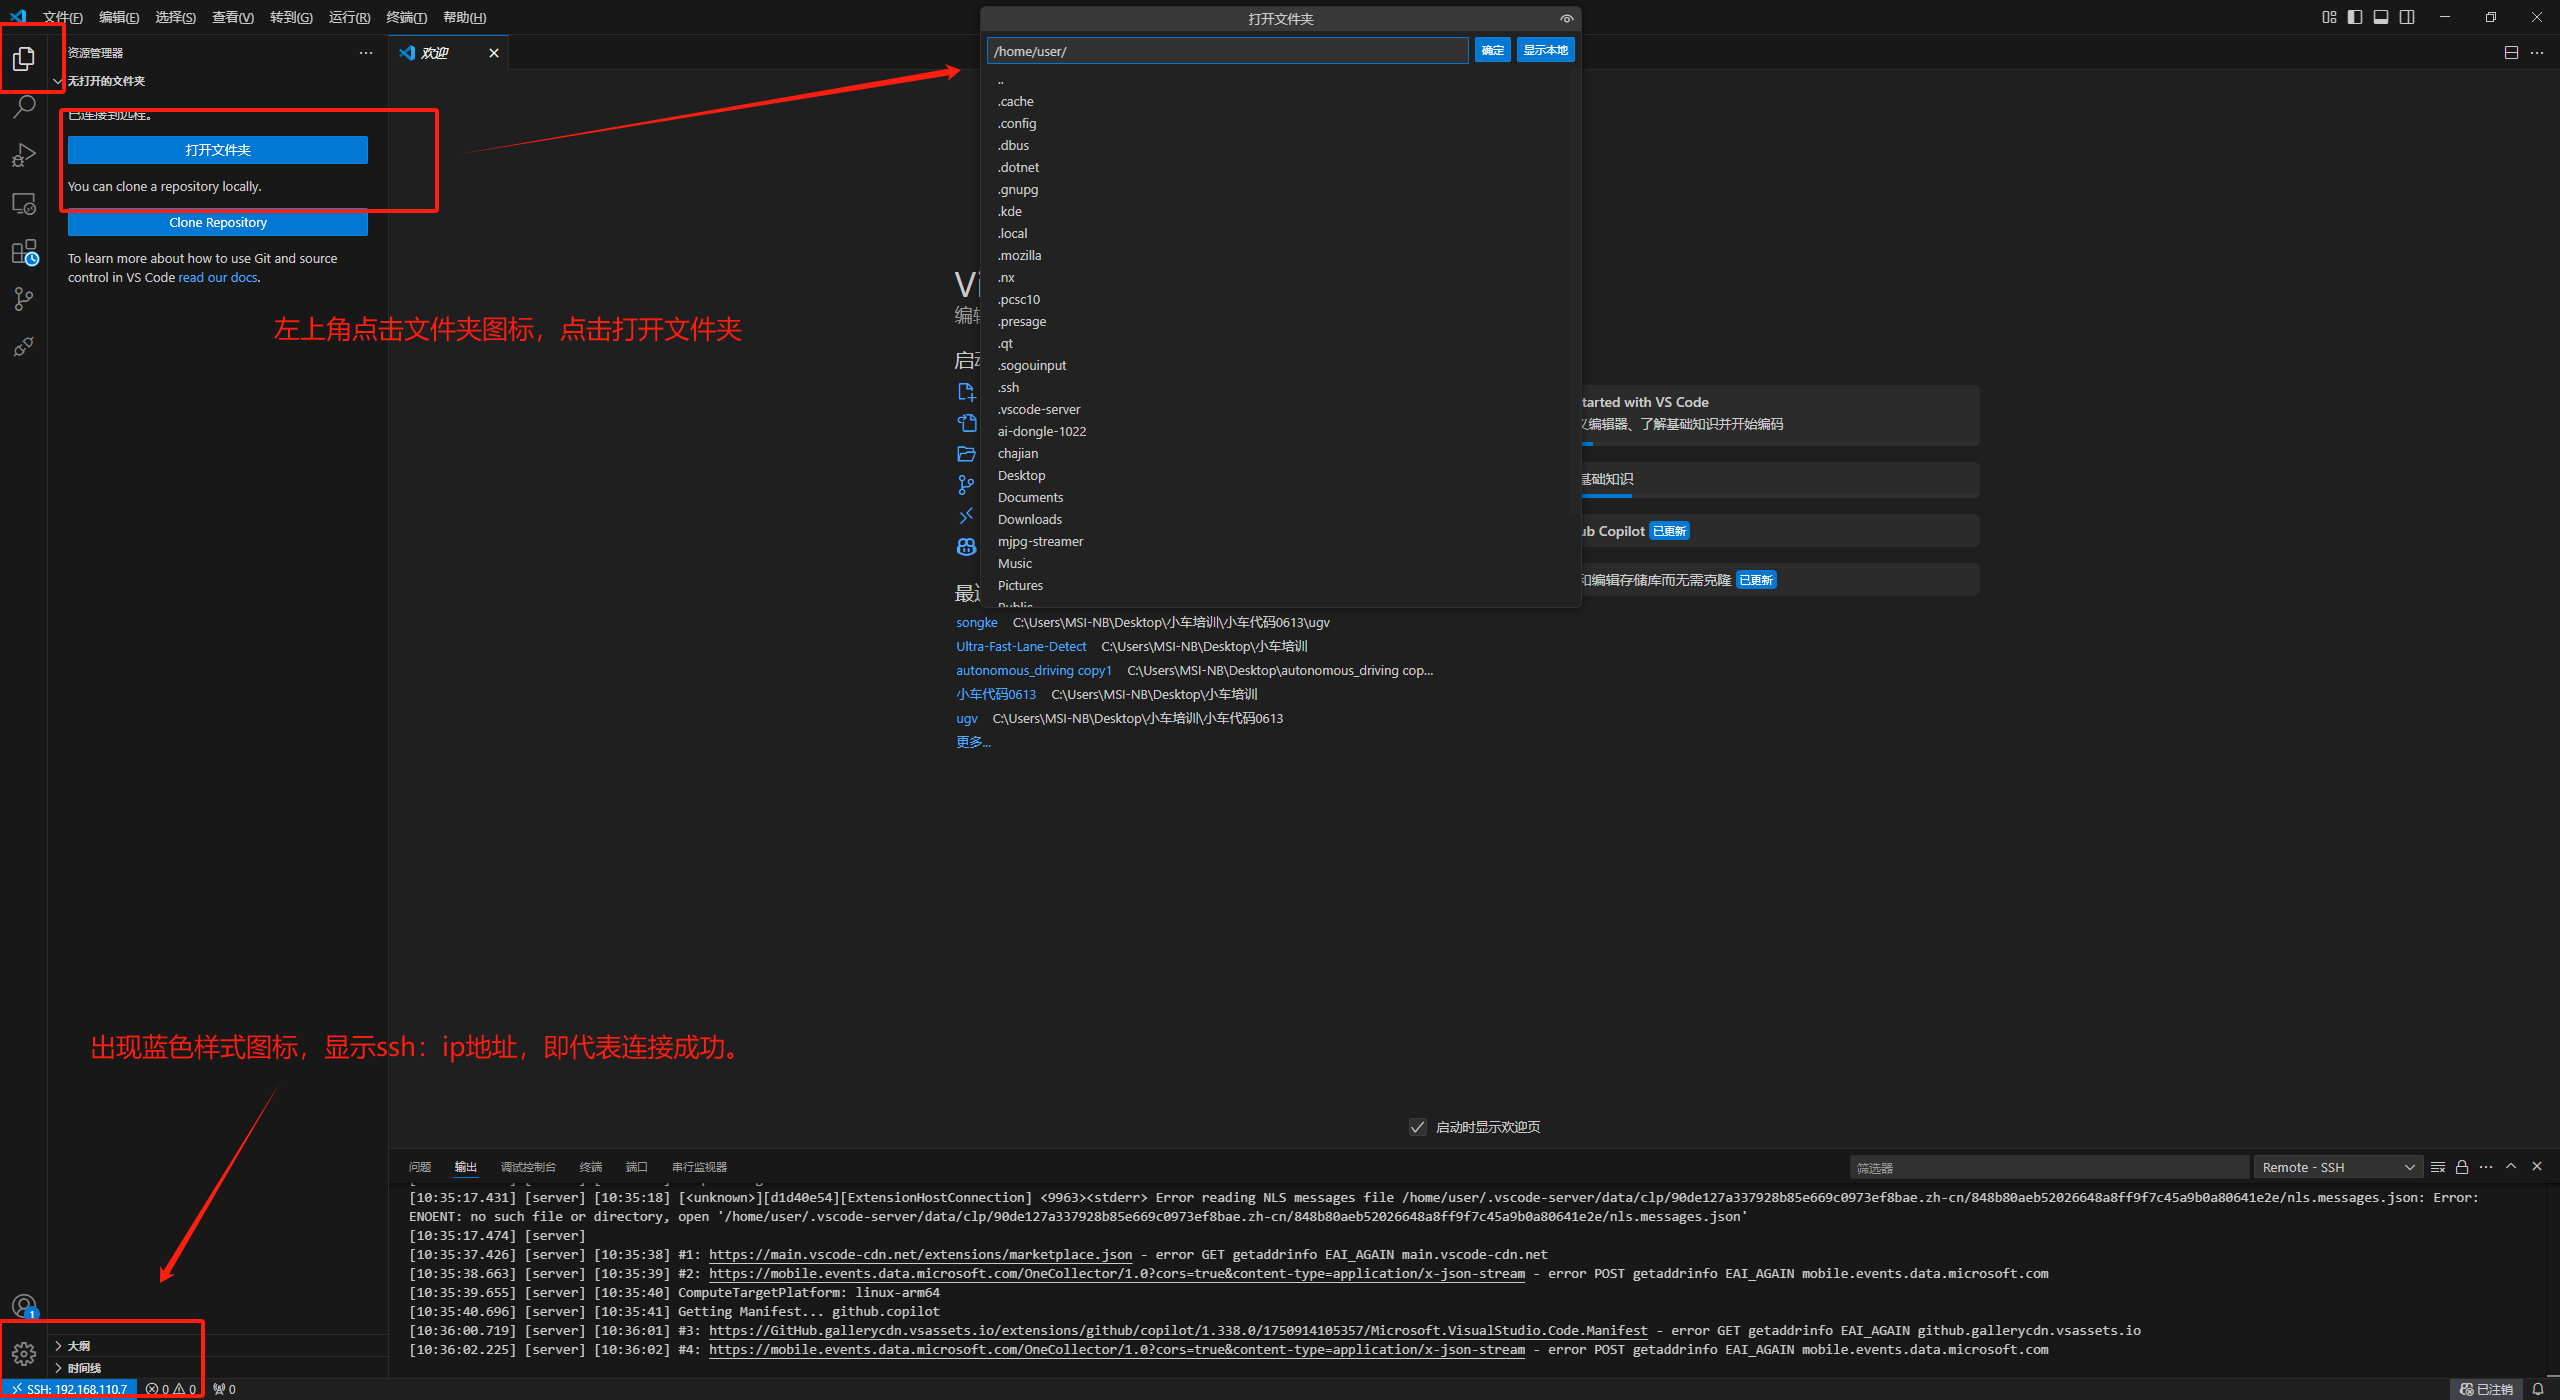Toggle output auto-scroll lock icon
2560x1400 pixels.
(2462, 1167)
